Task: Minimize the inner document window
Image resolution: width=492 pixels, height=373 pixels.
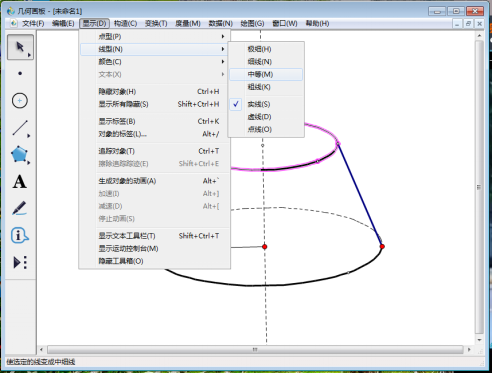Action: 457,24
